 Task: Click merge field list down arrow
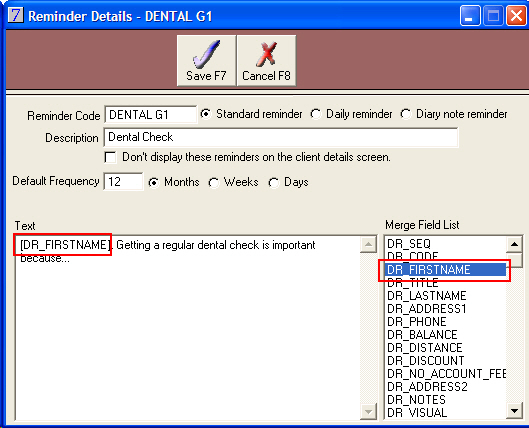pyautogui.click(x=514, y=411)
